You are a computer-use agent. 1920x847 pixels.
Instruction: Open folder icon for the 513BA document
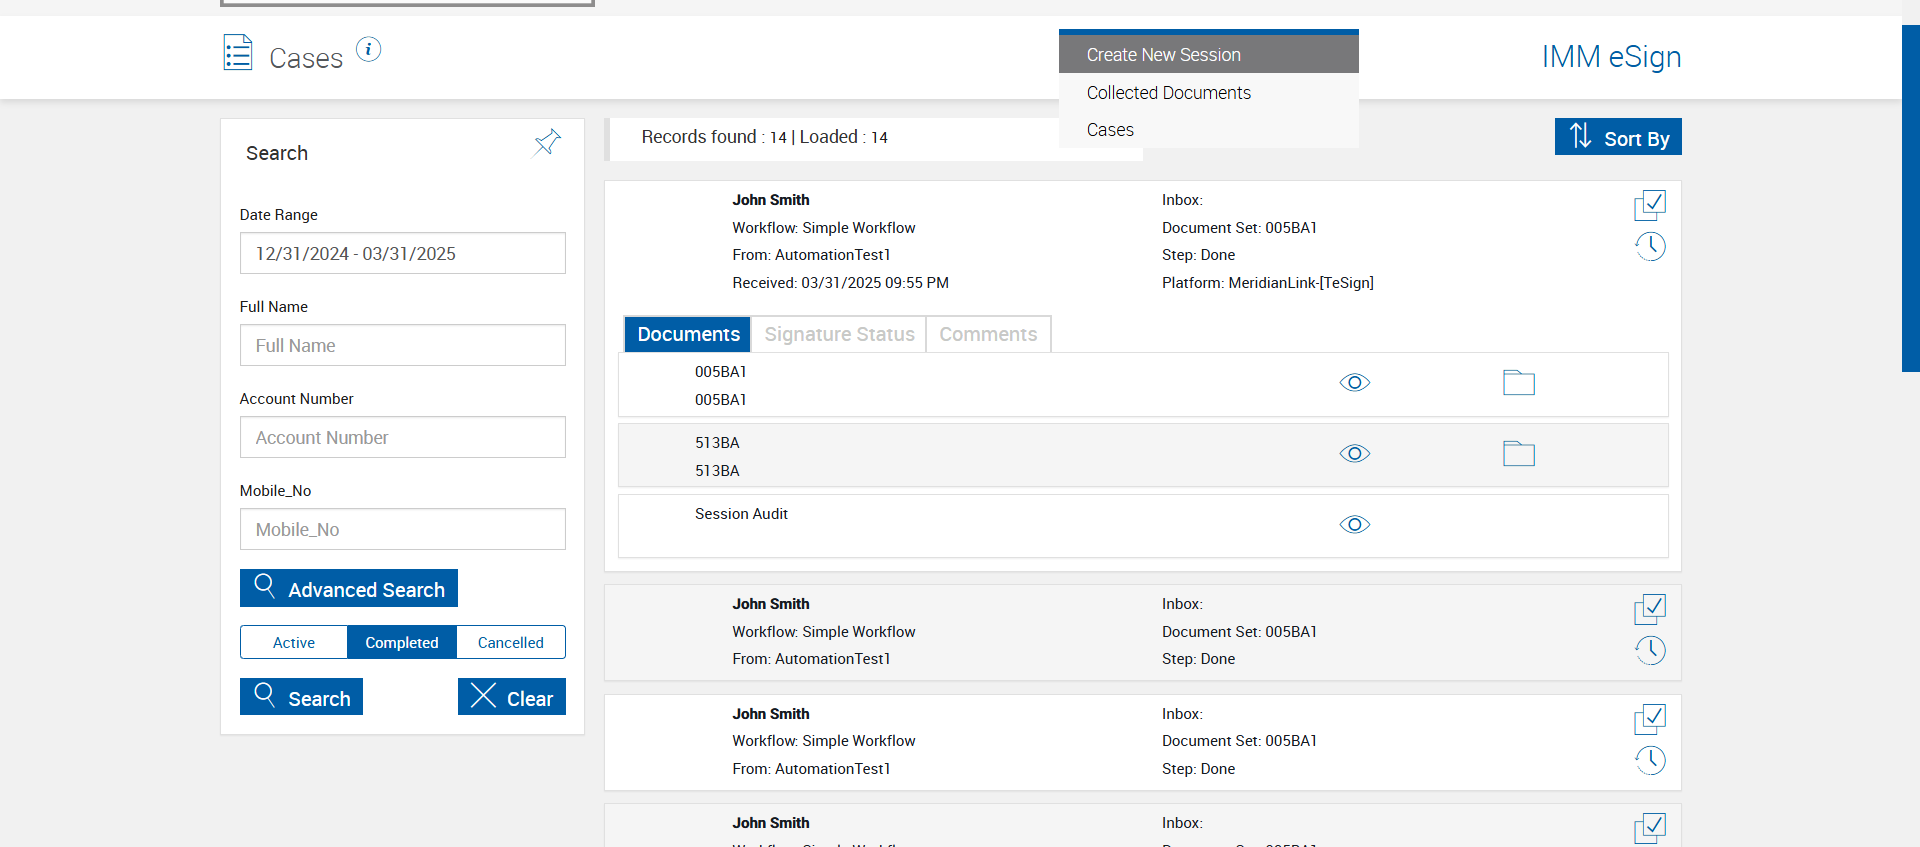(1518, 454)
